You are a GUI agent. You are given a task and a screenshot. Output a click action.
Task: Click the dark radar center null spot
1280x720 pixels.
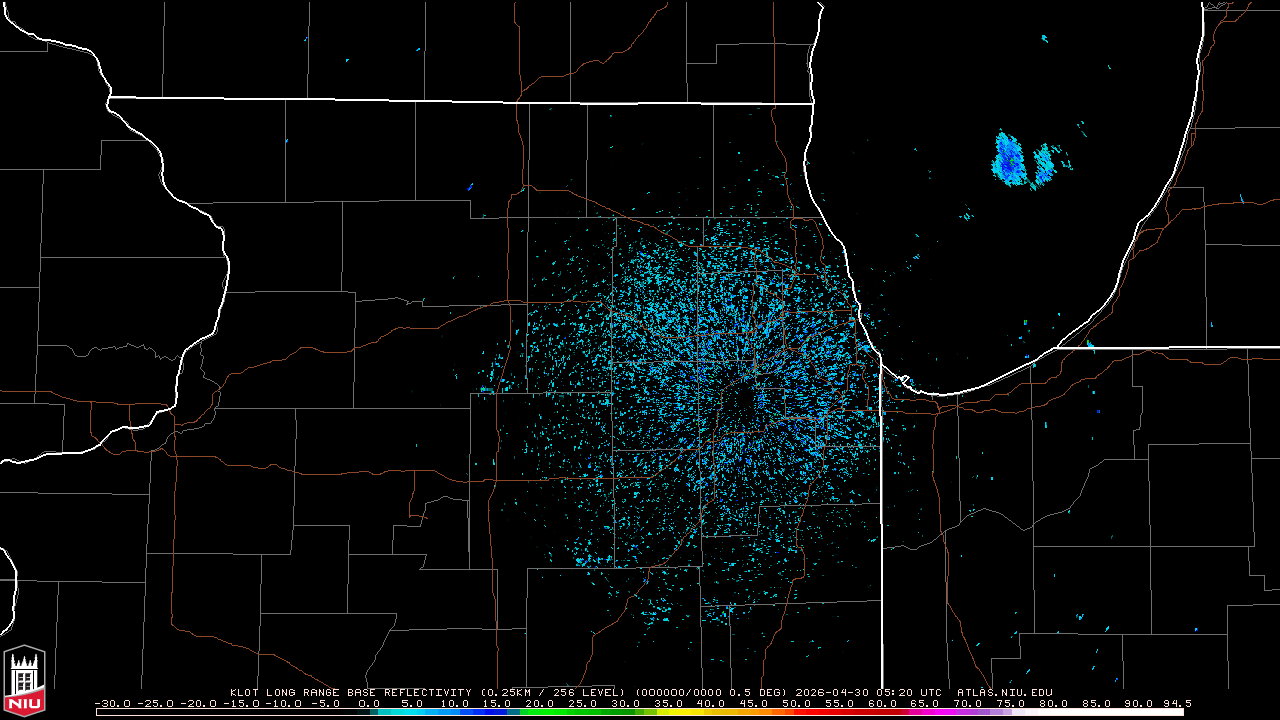coord(741,407)
